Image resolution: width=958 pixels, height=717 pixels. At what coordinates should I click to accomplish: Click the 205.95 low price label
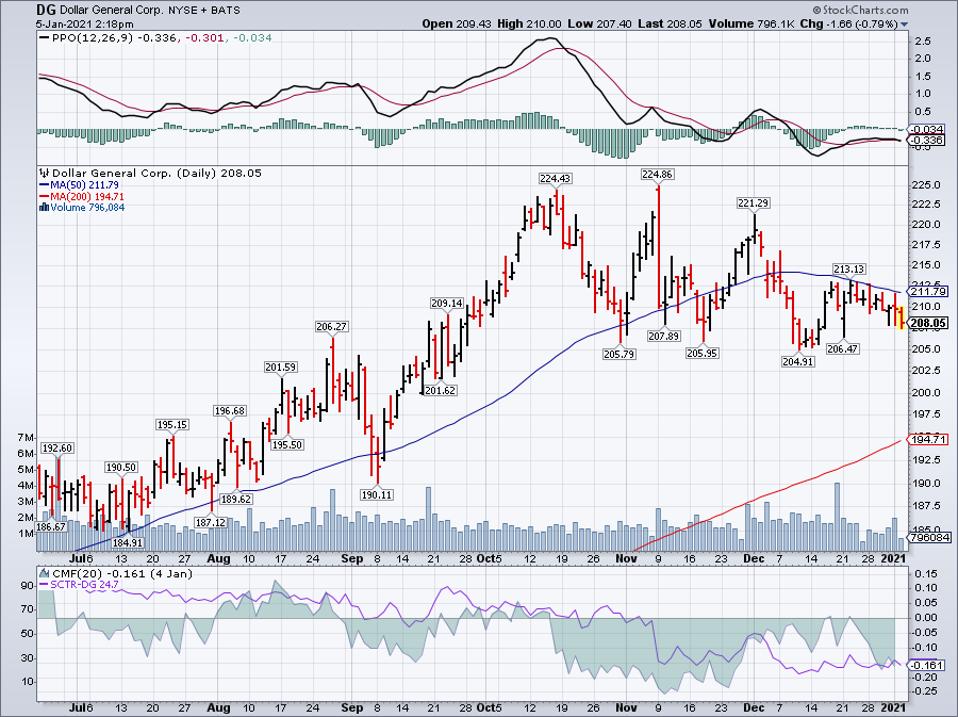pos(702,353)
